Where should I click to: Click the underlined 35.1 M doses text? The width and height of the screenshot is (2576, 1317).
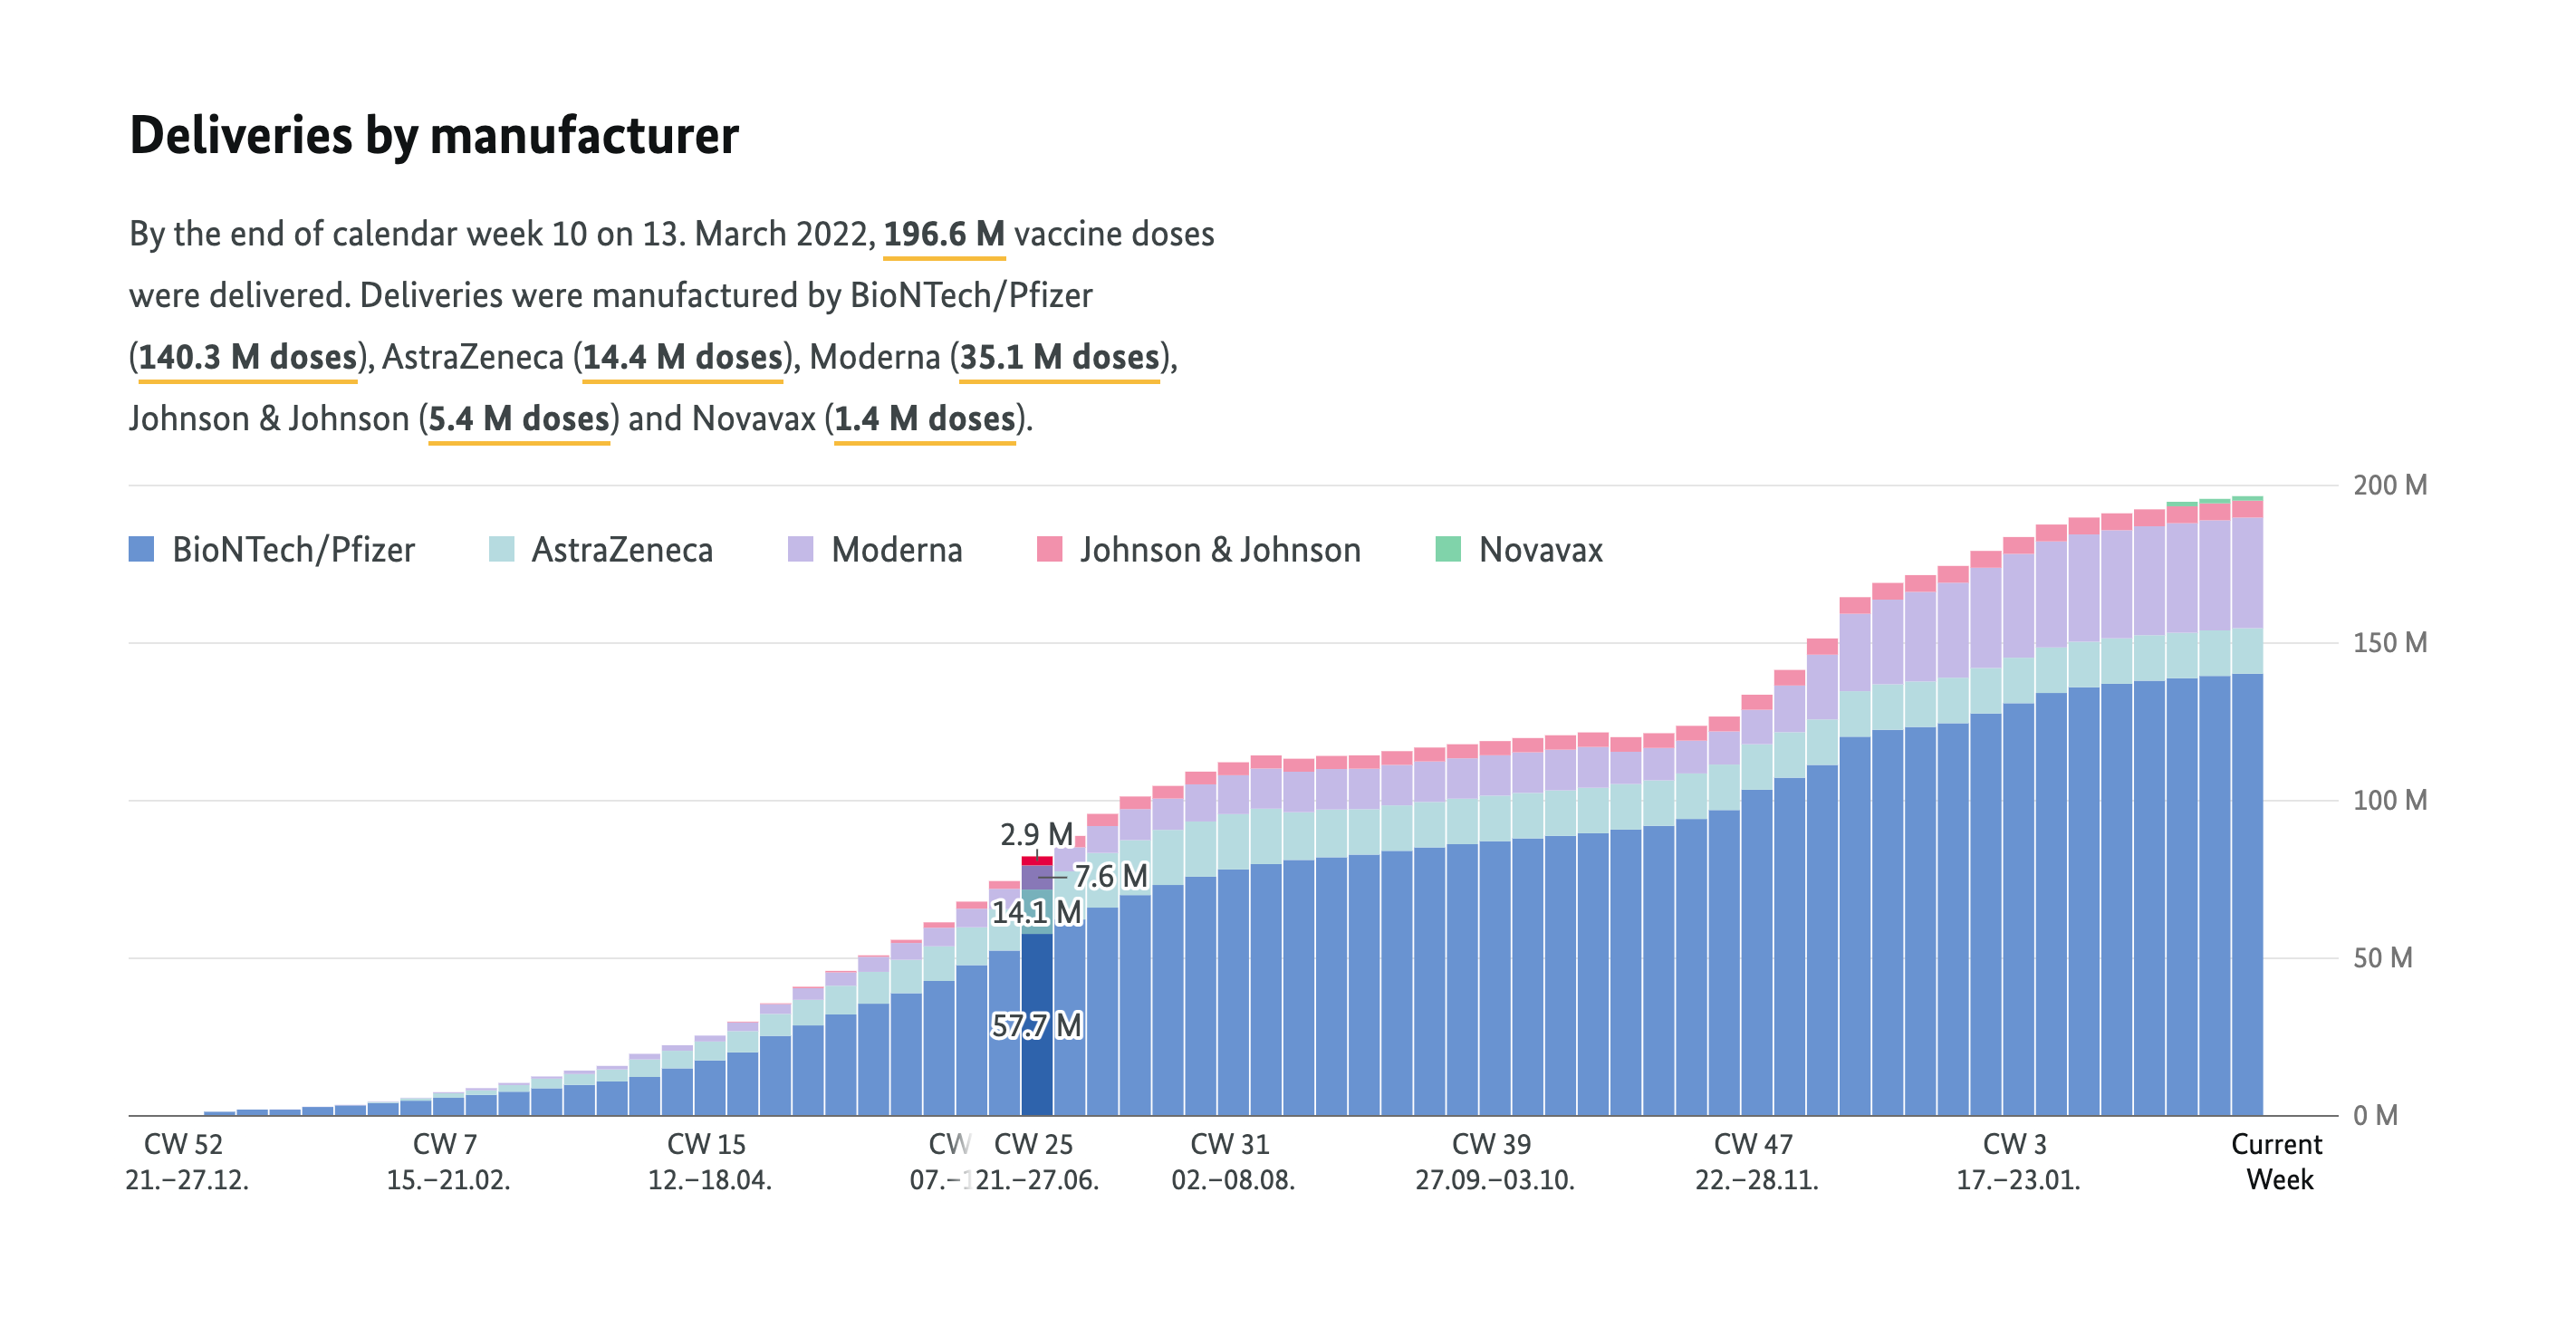click(1059, 357)
